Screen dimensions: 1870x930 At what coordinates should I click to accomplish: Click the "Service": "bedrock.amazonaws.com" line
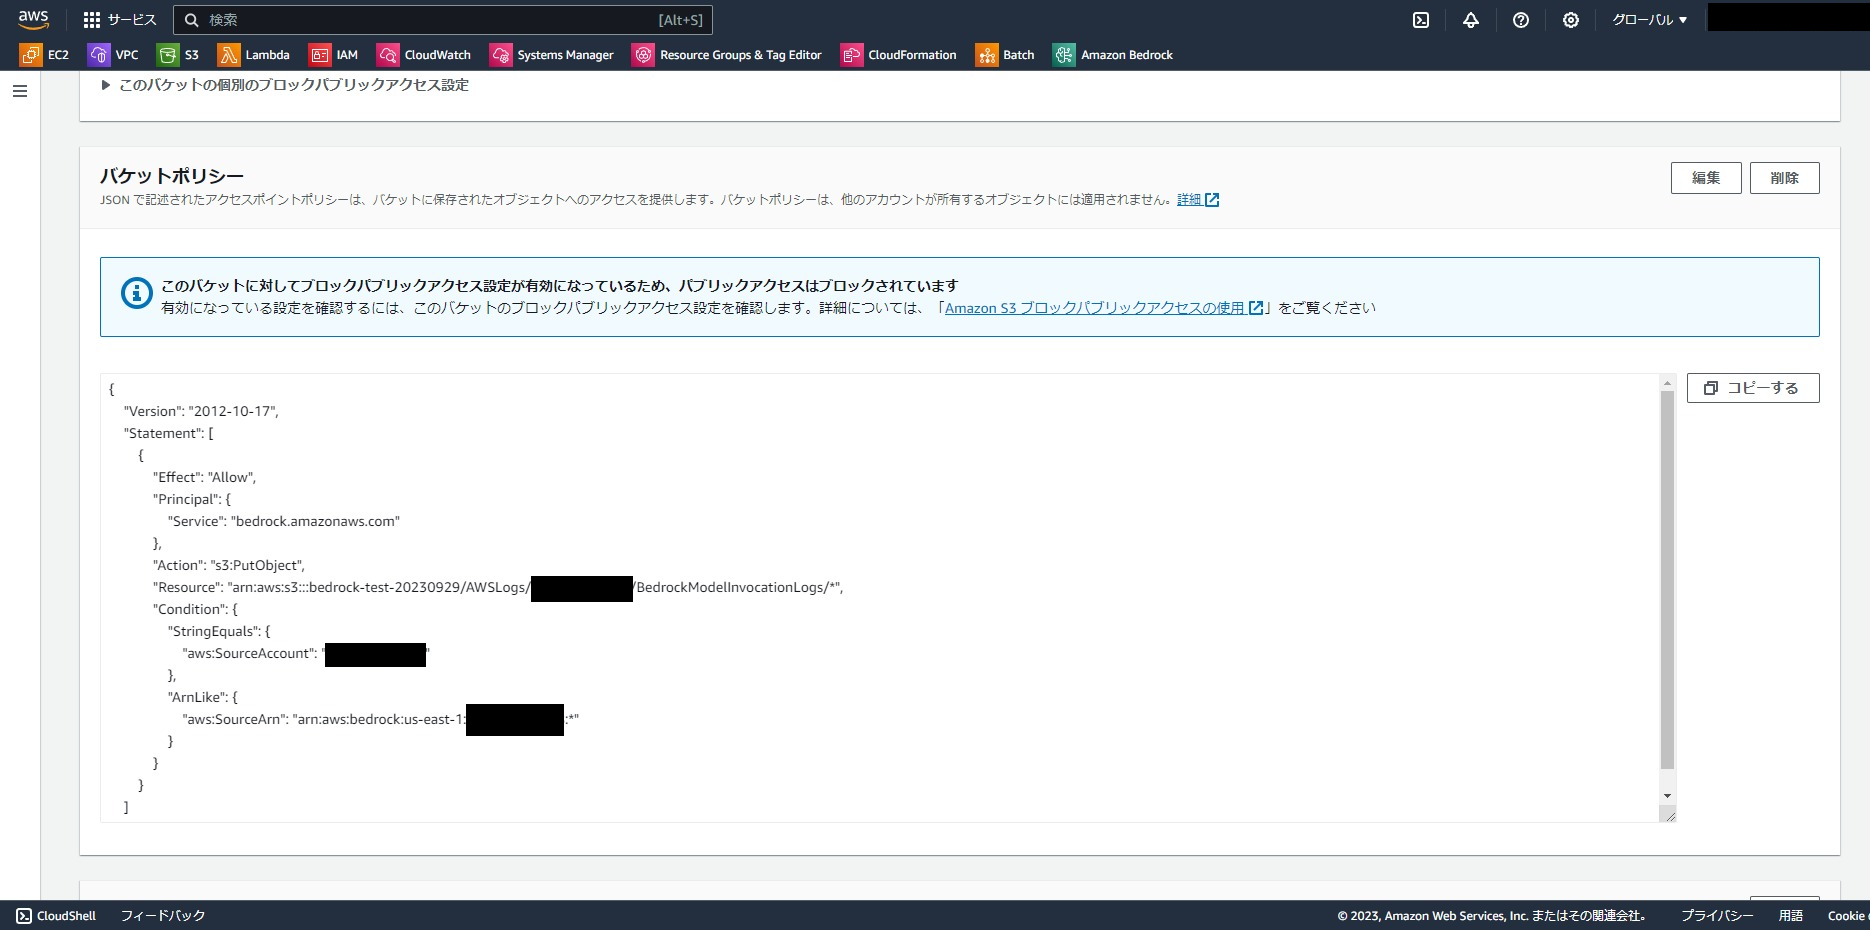point(284,521)
